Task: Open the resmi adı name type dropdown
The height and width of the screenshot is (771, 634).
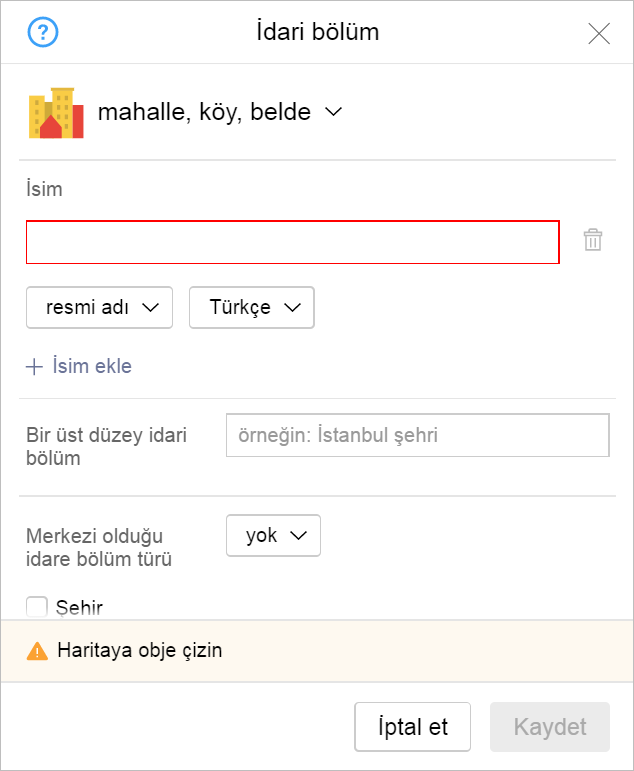Action: [x=99, y=307]
